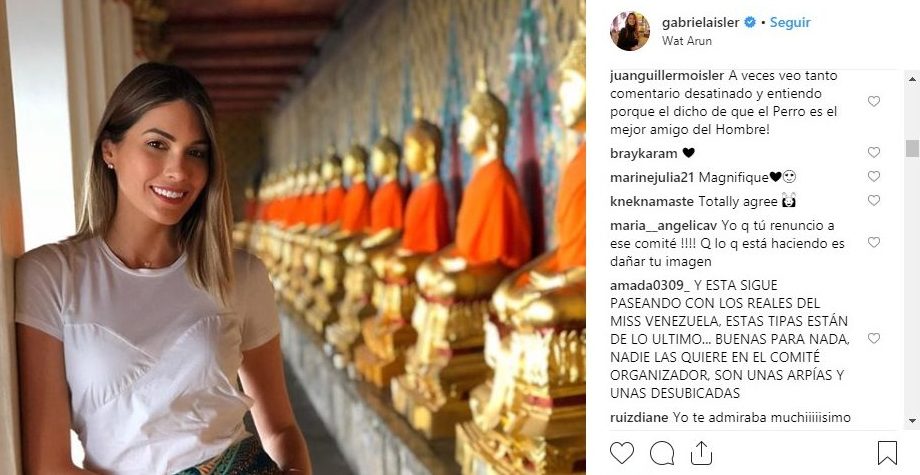Open juanguillermoisler commenter profile

667,76
